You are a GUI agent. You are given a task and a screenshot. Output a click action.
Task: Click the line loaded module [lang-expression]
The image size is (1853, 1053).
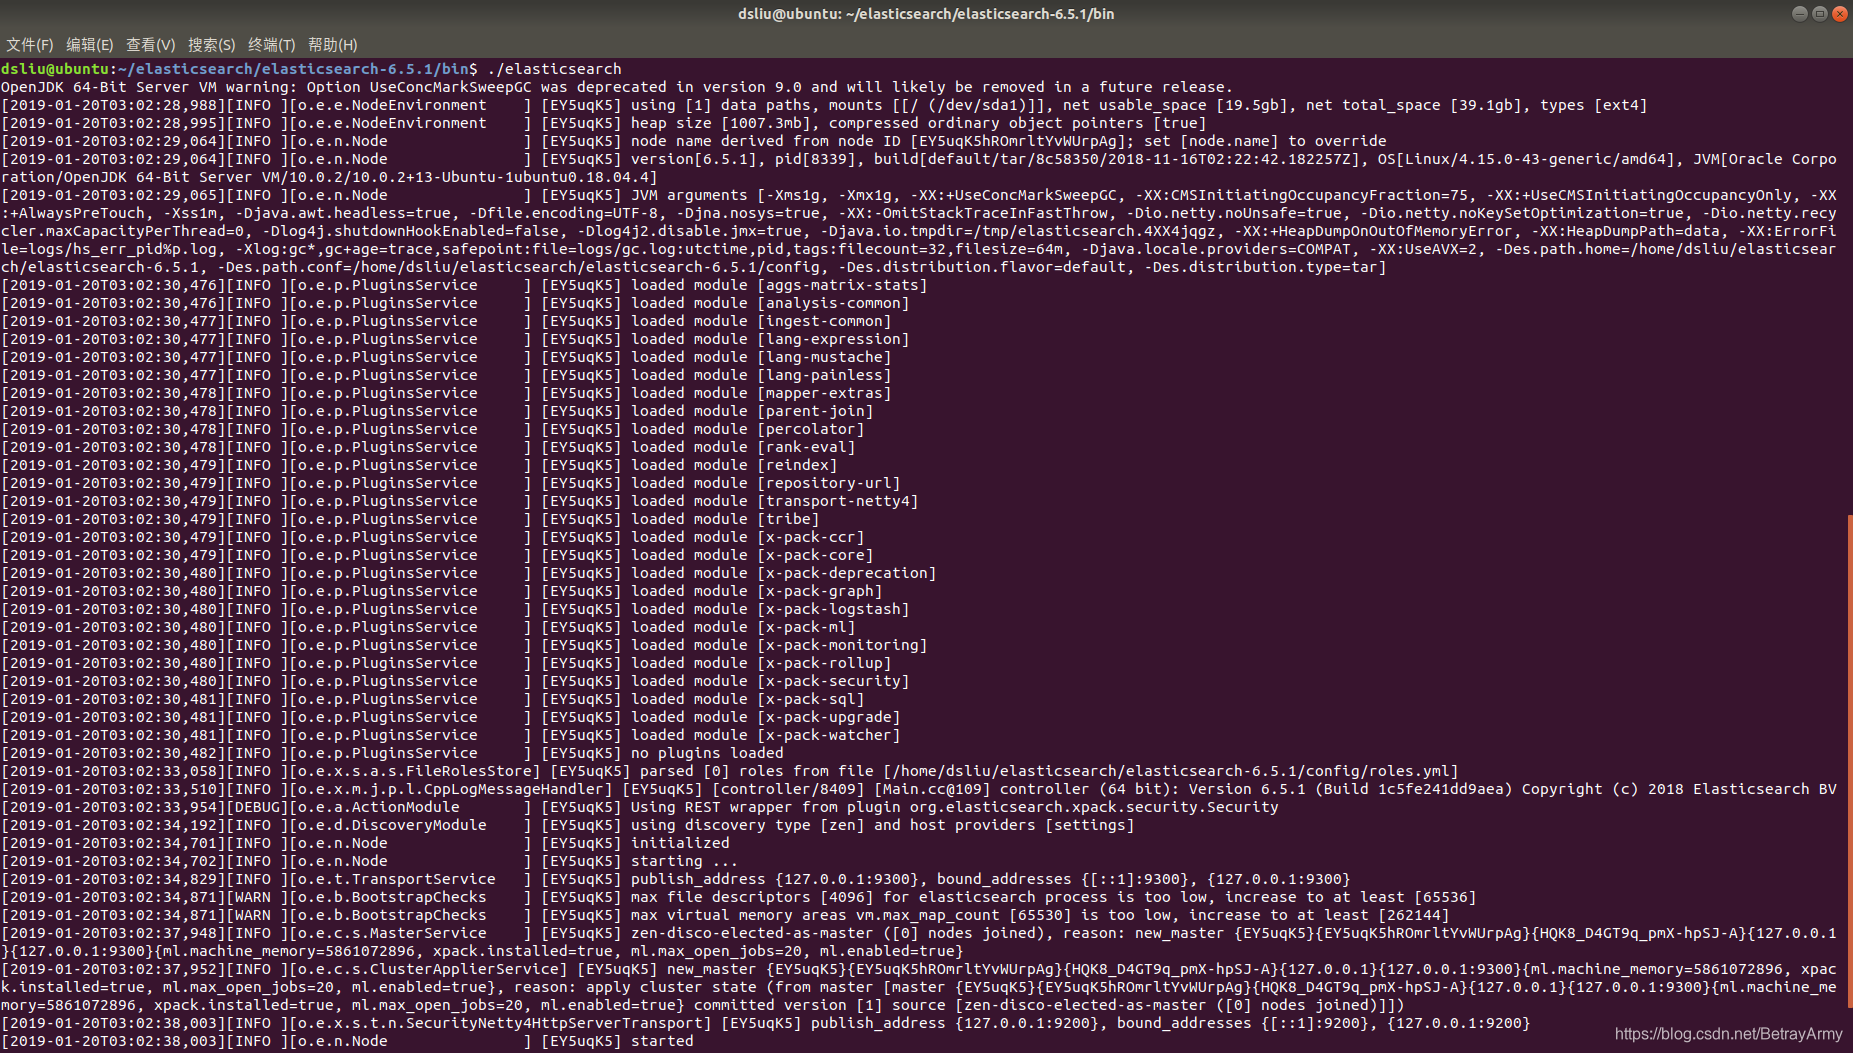click(x=456, y=339)
